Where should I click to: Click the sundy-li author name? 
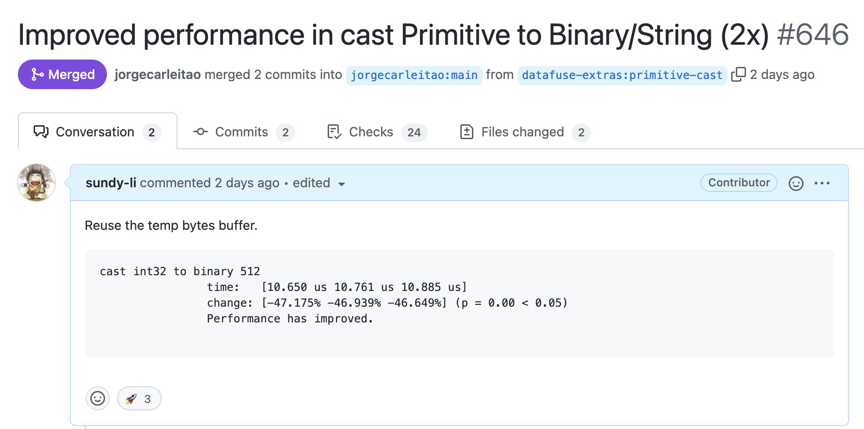(x=110, y=183)
